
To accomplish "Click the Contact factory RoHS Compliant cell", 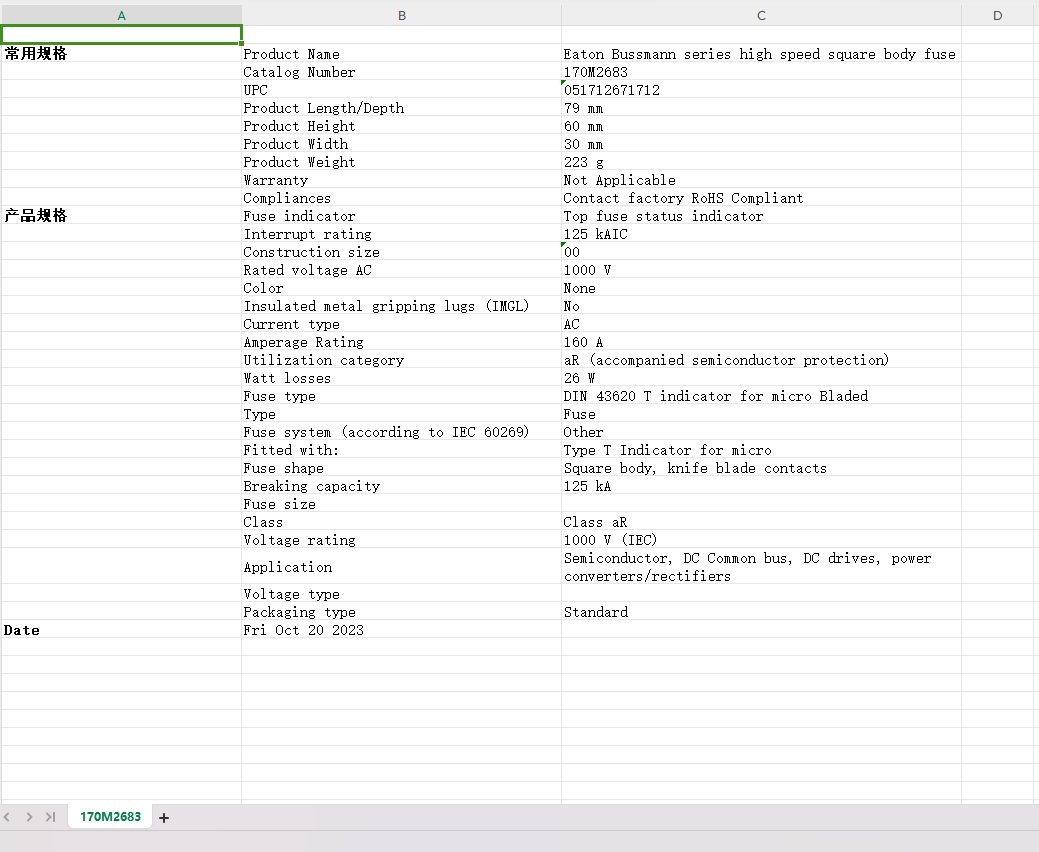I will coord(761,197).
